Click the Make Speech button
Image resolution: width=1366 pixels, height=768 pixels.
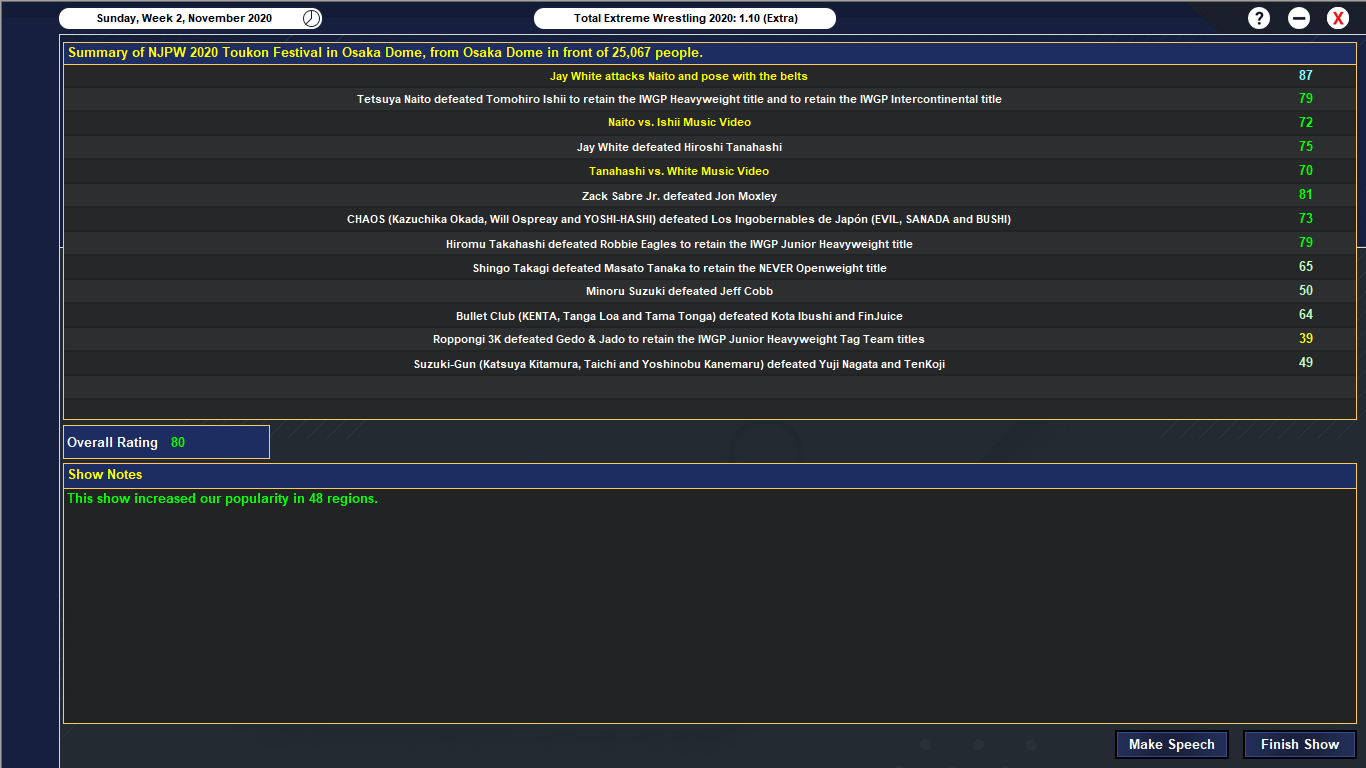pos(1172,744)
